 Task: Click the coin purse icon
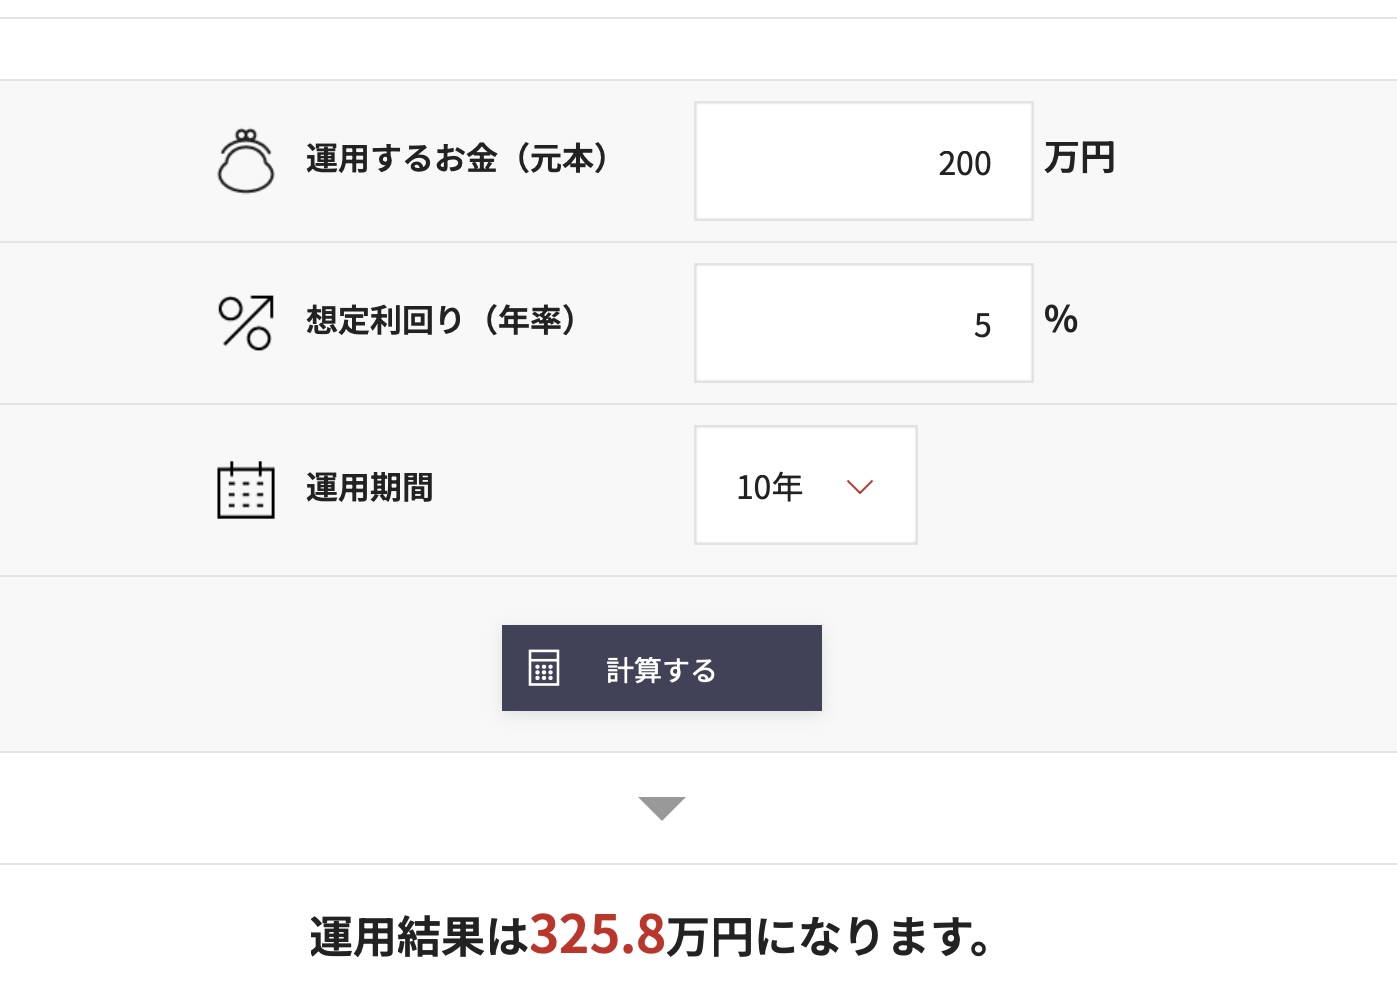245,161
